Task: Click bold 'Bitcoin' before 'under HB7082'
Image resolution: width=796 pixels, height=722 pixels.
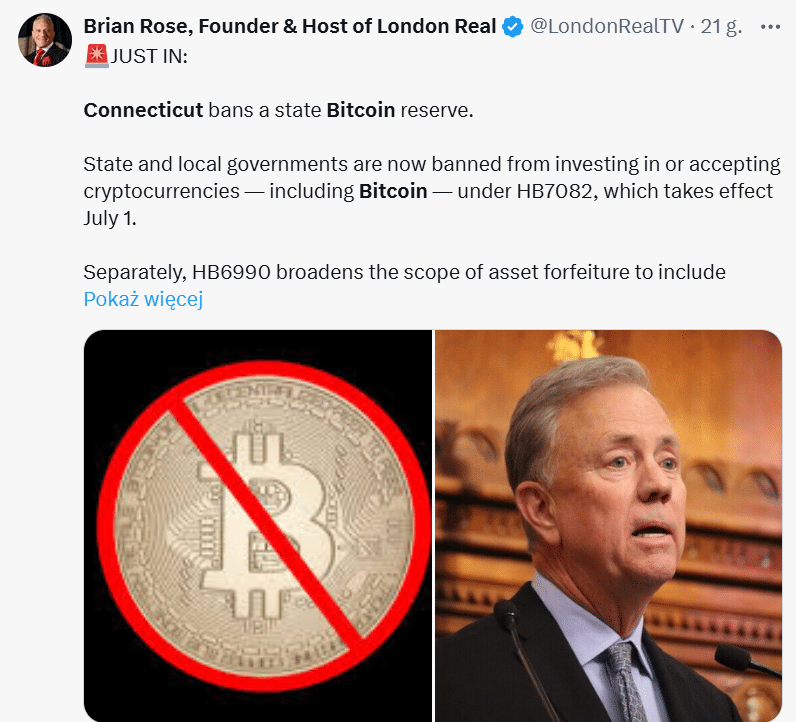Action: point(393,191)
